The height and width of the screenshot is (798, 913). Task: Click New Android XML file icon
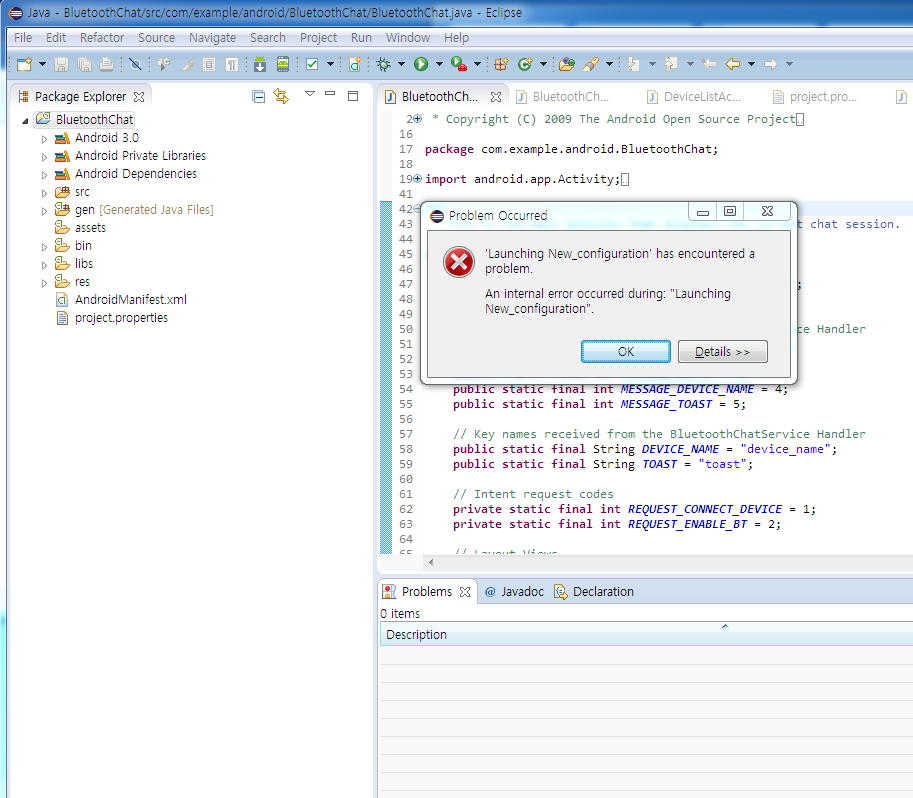pos(355,64)
